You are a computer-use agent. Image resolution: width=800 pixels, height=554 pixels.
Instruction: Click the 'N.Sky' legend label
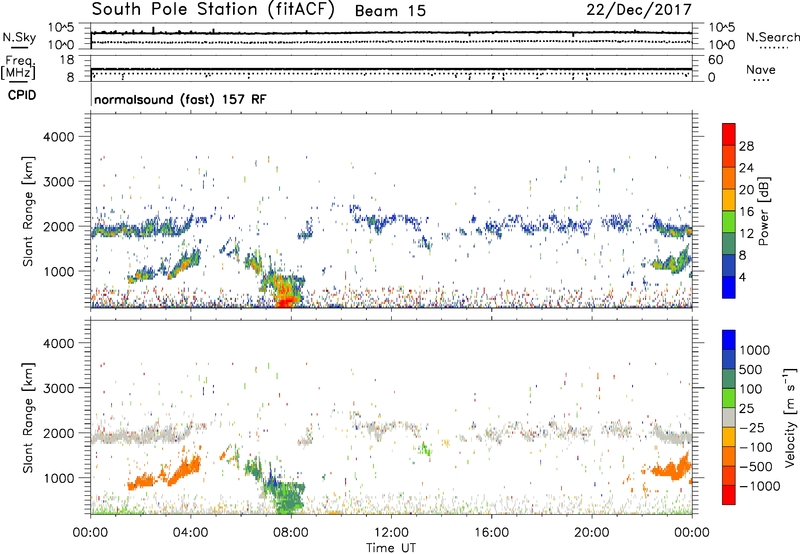pyautogui.click(x=19, y=37)
